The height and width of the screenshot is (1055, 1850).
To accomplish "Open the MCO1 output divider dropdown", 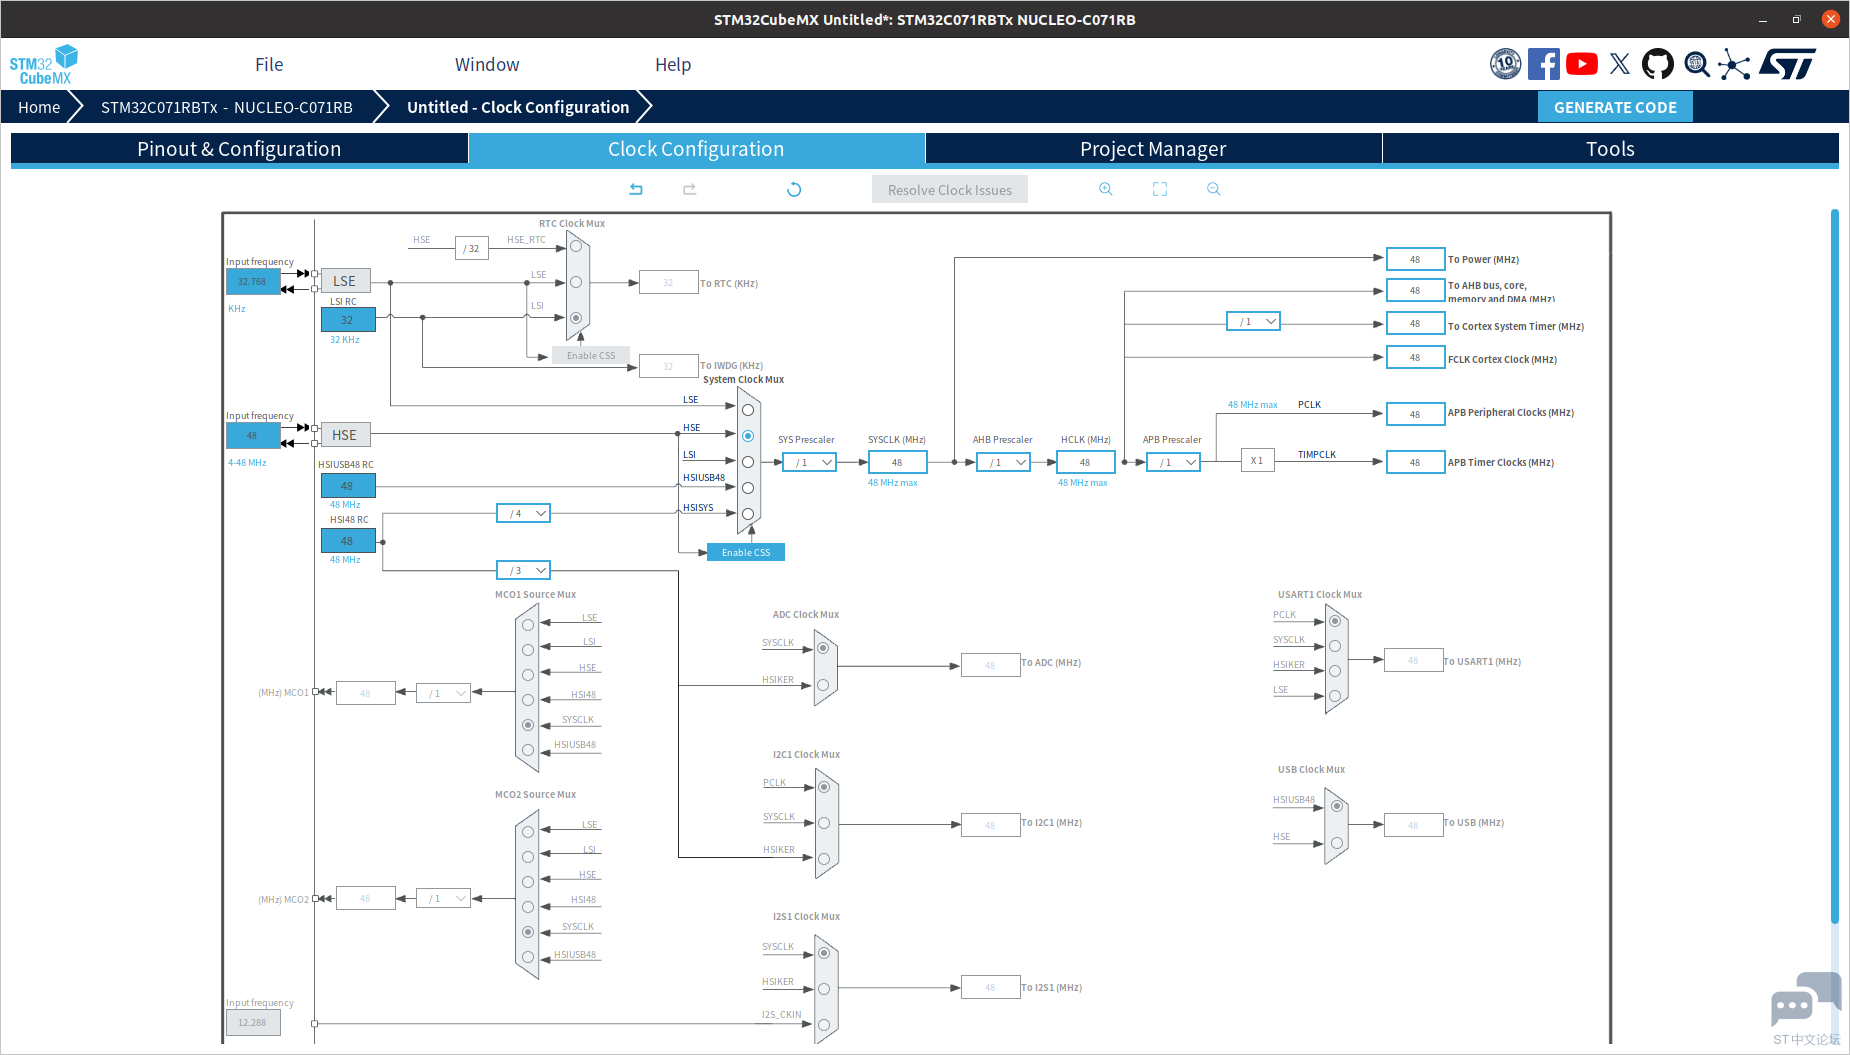I will [444, 693].
